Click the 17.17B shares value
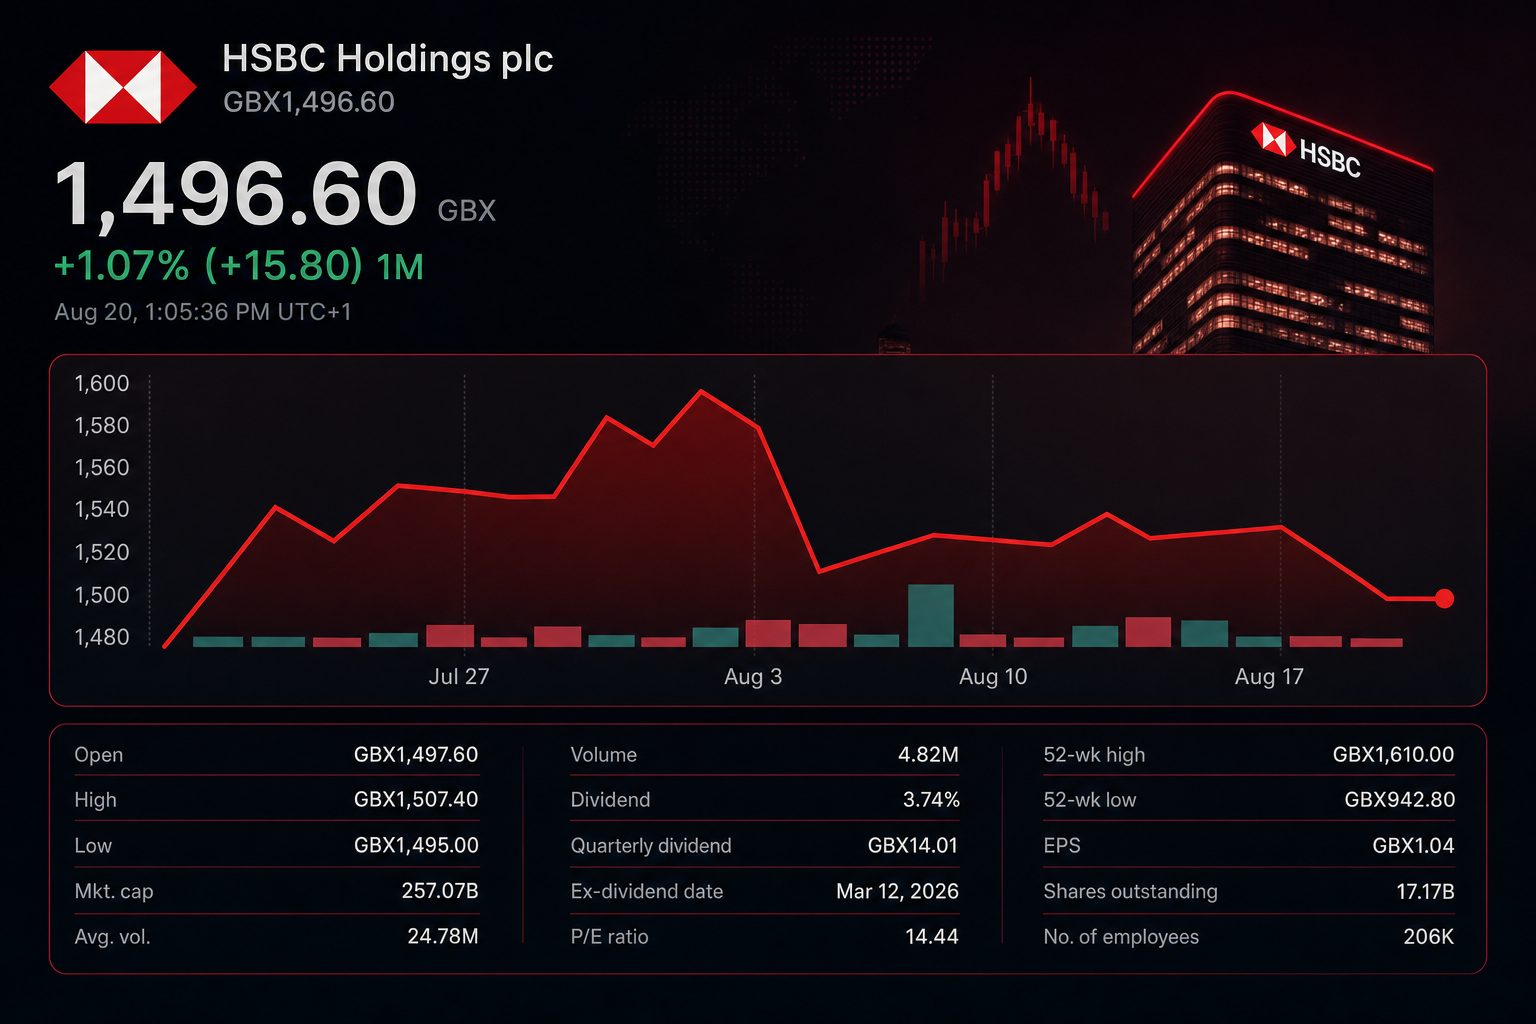This screenshot has height=1024, width=1536. pyautogui.click(x=1425, y=891)
